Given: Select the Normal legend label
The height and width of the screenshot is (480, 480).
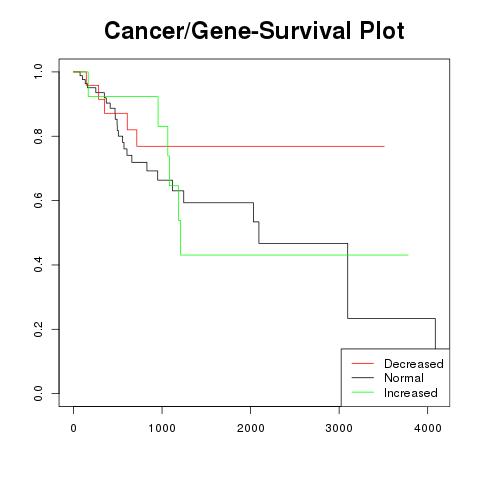Looking at the screenshot, I should click(x=404, y=378).
